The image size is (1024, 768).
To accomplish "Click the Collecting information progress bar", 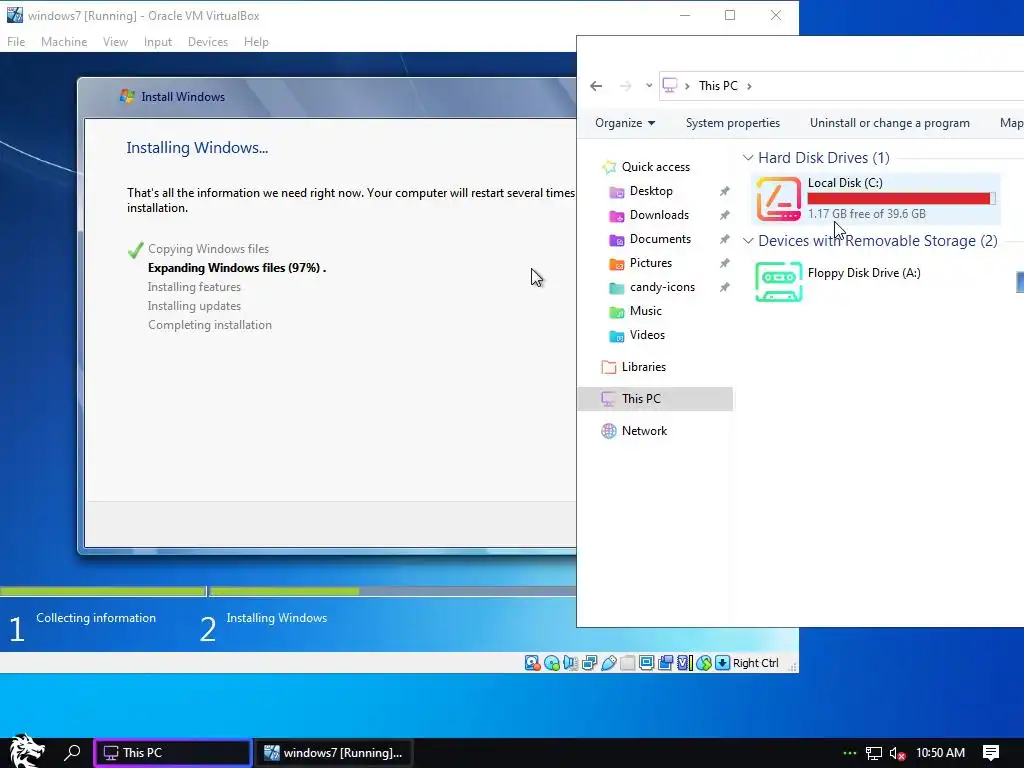I will click(x=103, y=591).
